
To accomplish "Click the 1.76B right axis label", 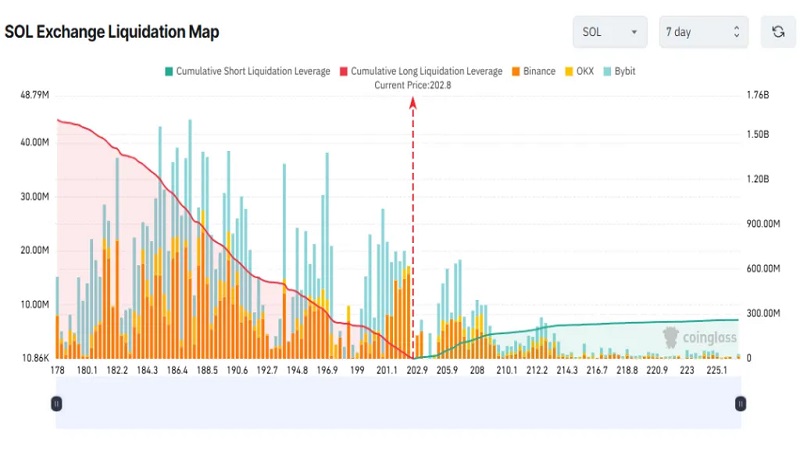I will (758, 95).
